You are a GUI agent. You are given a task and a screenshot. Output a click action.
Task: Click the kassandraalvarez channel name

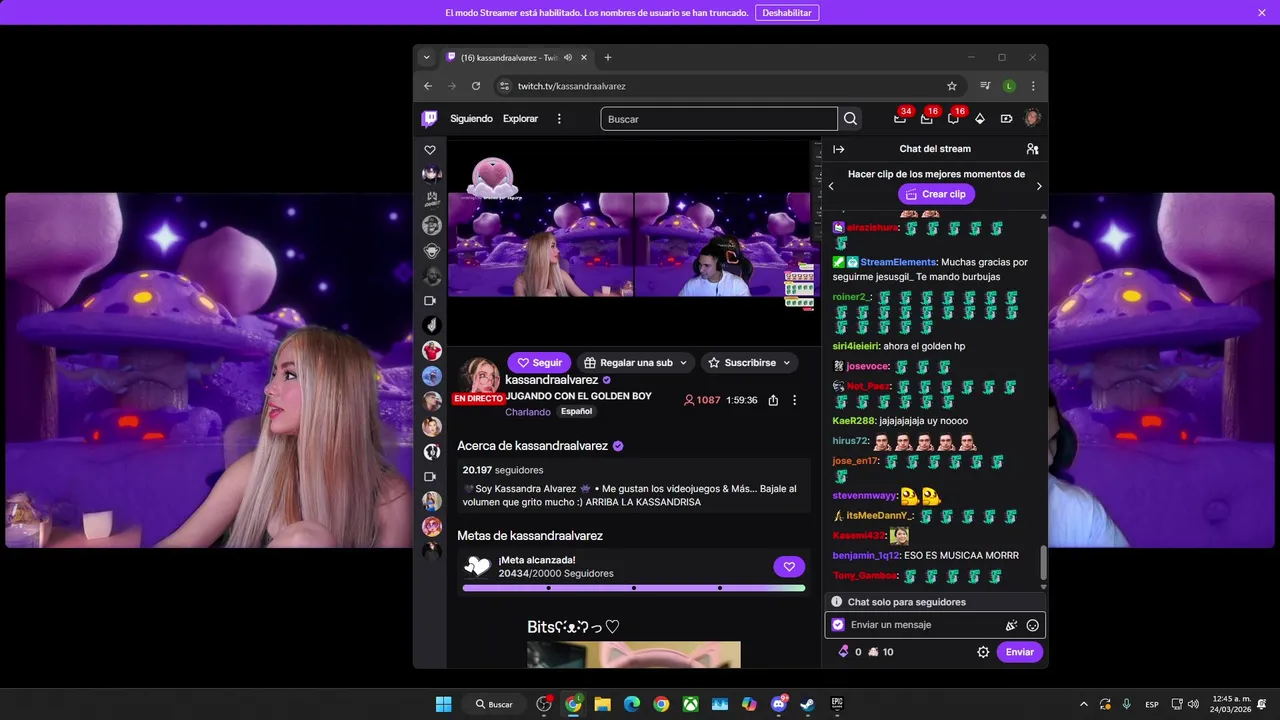tap(552, 380)
